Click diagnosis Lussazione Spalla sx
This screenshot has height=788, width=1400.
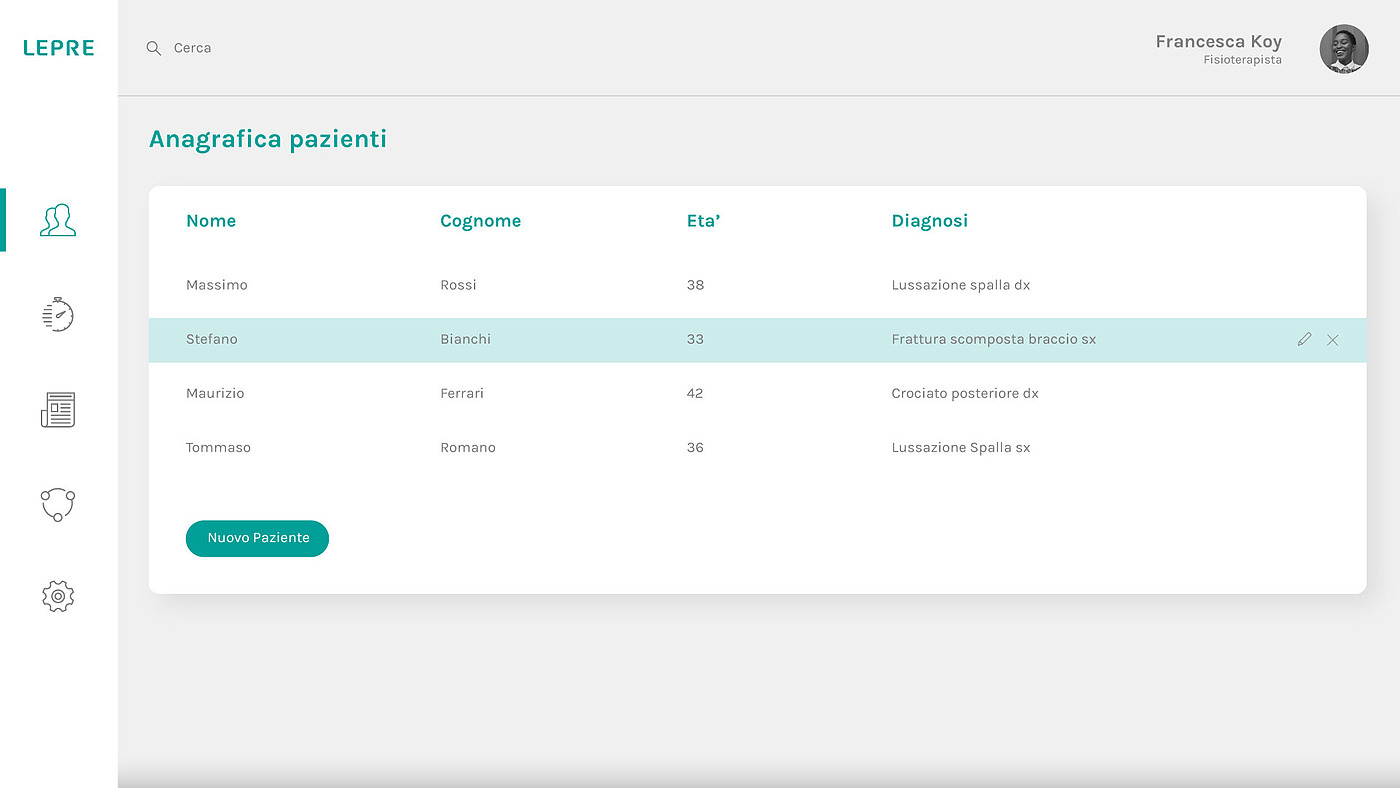tap(961, 447)
